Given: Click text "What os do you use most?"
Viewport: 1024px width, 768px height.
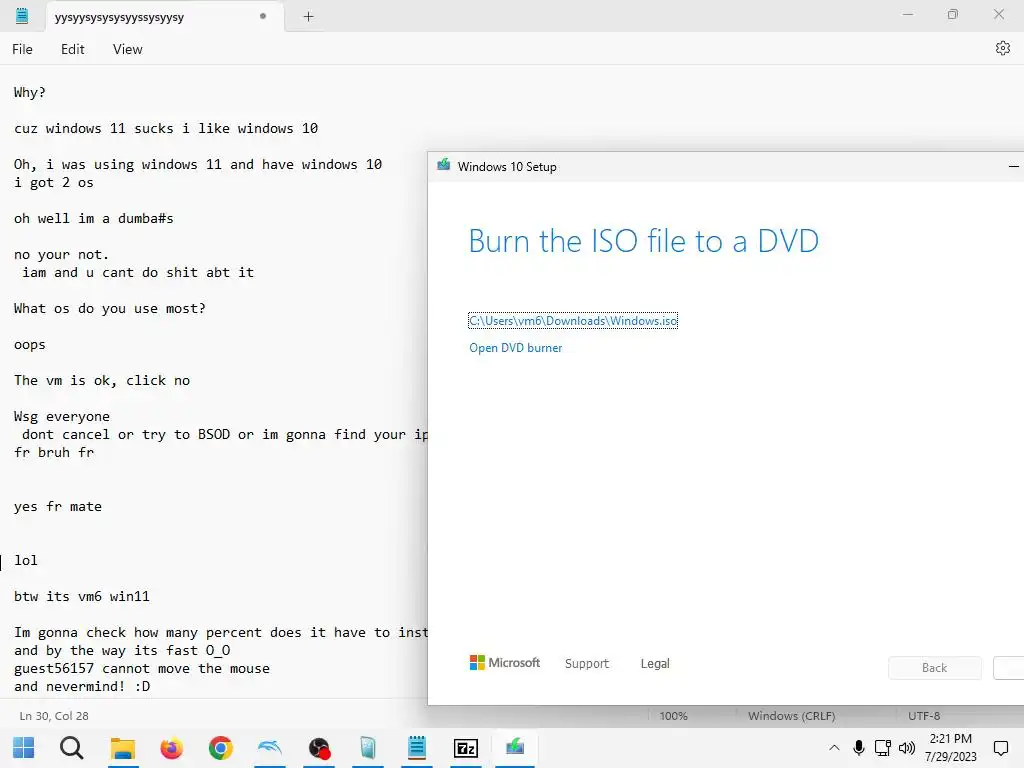Looking at the screenshot, I should (110, 308).
